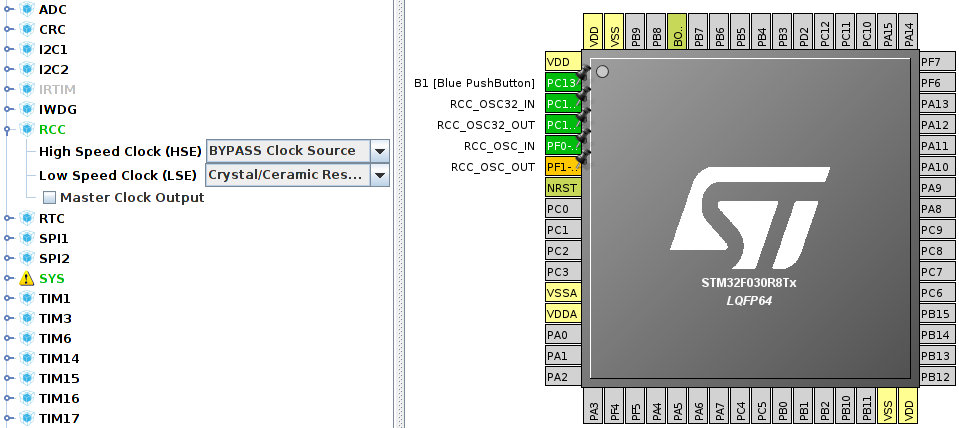This screenshot has width=959, height=428.
Task: Select pin PB9 on the top edge
Action: click(635, 31)
